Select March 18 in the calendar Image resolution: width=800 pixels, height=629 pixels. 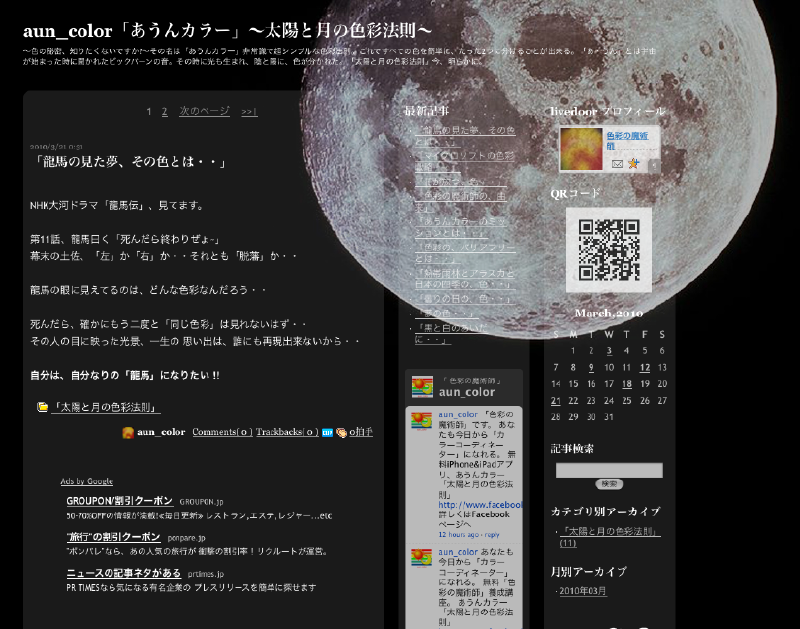(x=626, y=383)
